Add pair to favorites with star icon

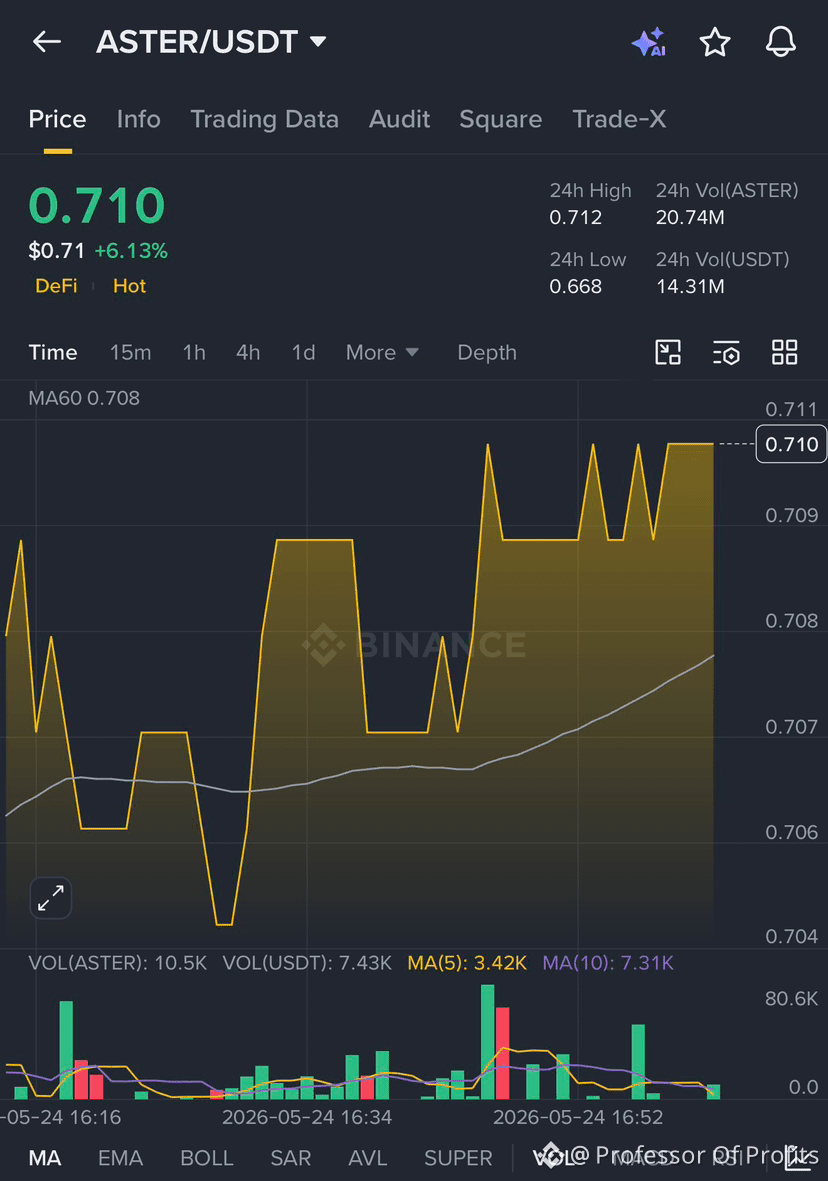point(714,42)
